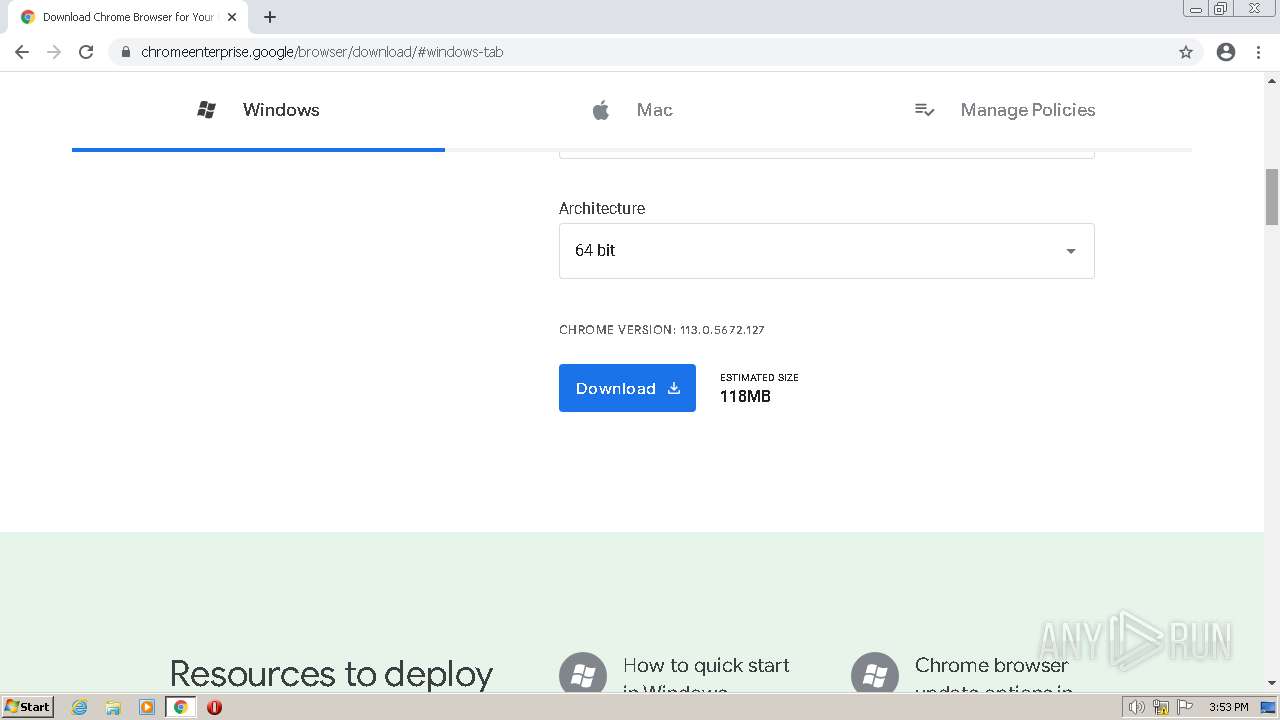Click the scrollbar down arrow
The width and height of the screenshot is (1280, 720).
coord(1272,684)
